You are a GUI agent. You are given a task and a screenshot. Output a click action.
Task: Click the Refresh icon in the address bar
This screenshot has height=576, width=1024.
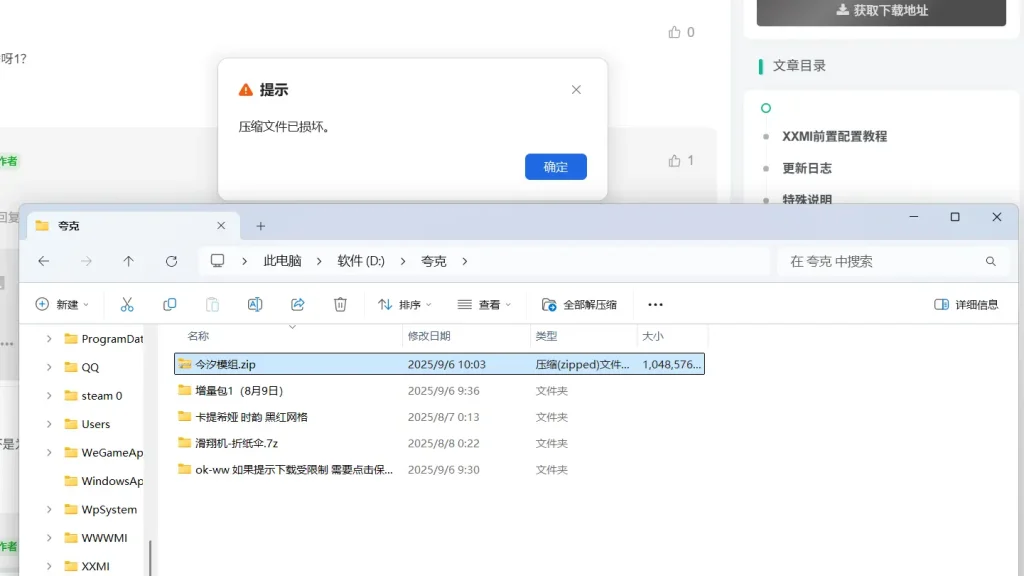tap(171, 261)
